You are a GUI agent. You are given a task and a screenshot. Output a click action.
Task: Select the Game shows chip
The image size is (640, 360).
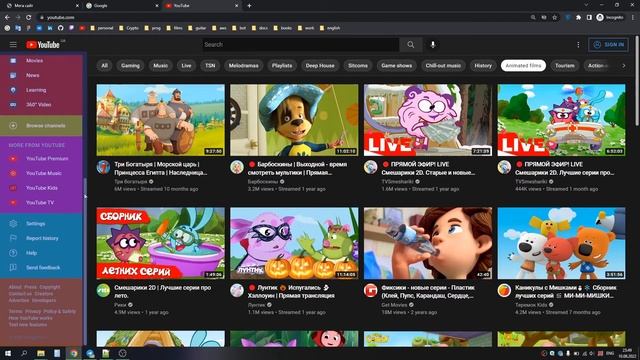coord(397,65)
